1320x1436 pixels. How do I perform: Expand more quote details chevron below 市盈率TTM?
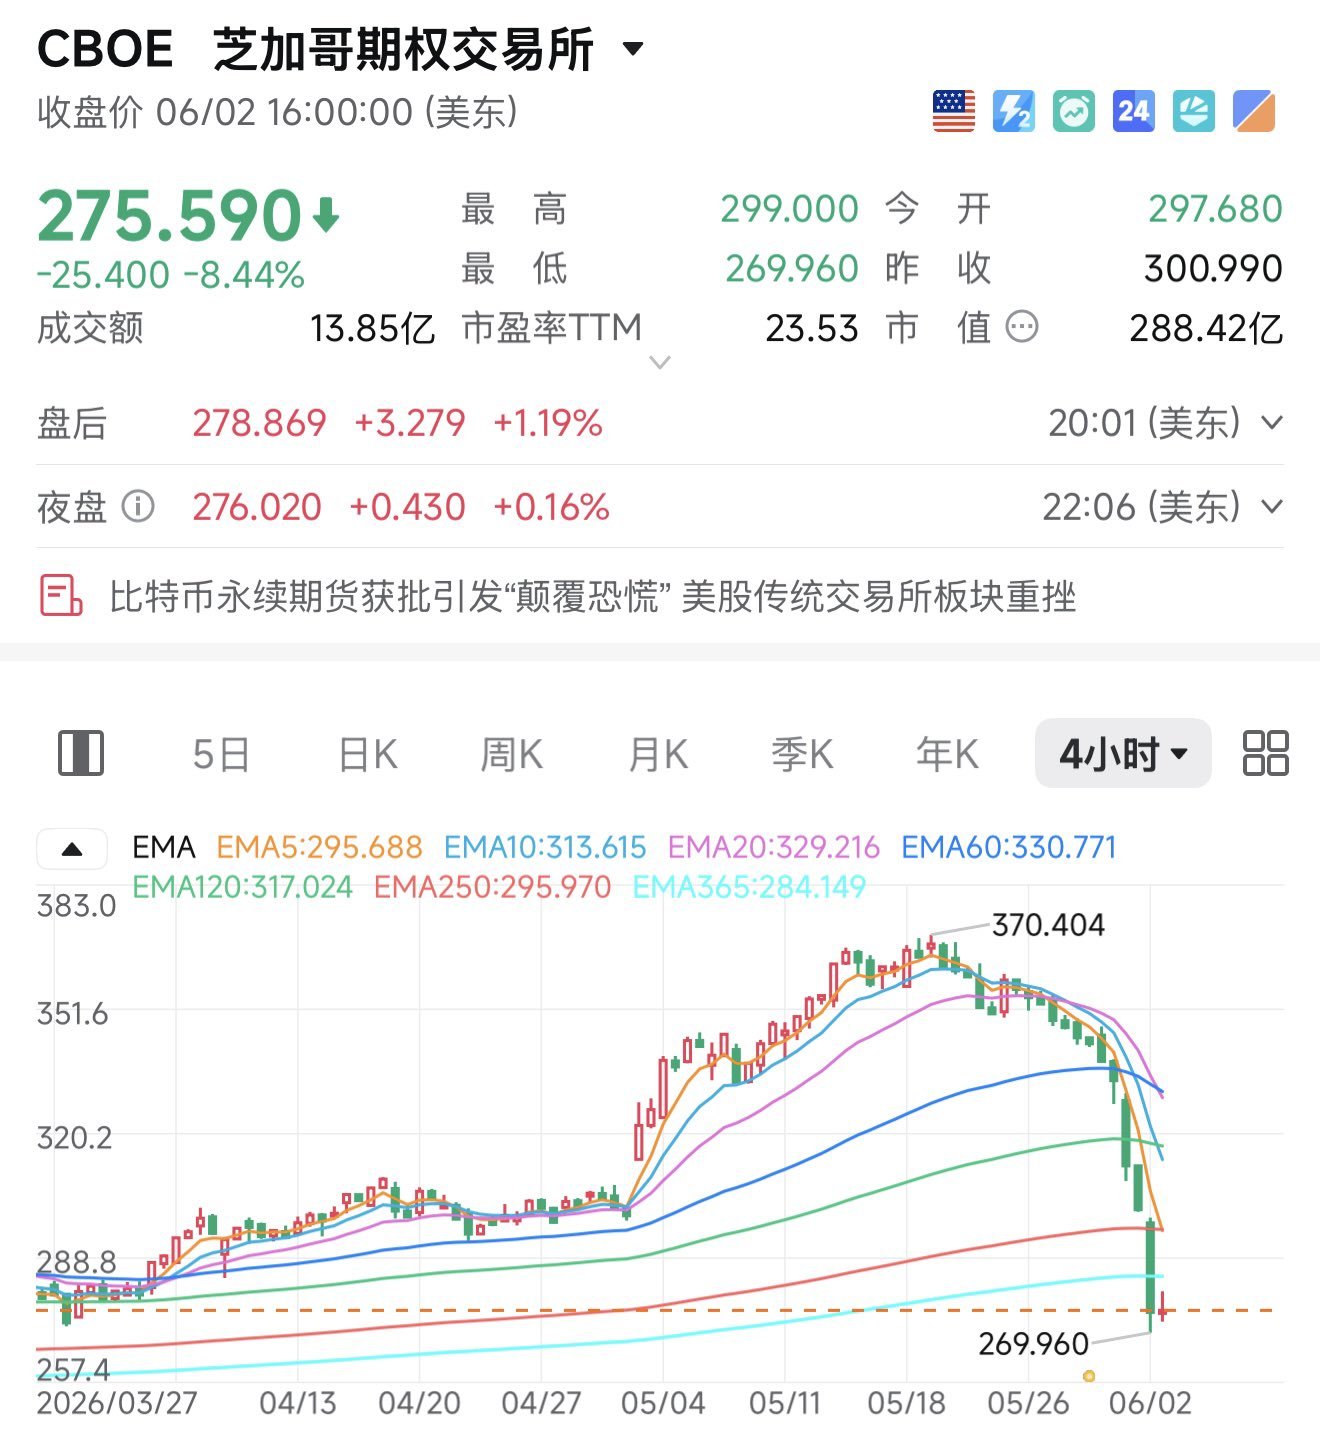pyautogui.click(x=660, y=362)
